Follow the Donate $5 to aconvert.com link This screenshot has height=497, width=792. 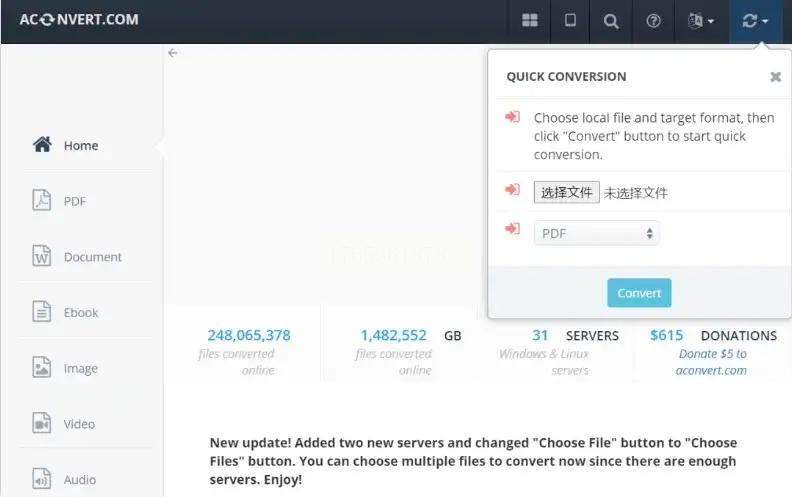712,362
